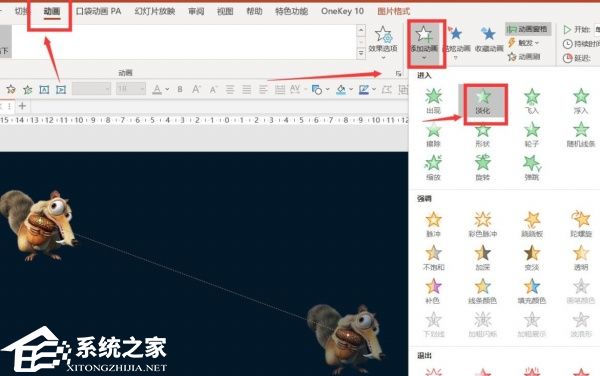The height and width of the screenshot is (376, 600).
Task: Open the shape fill color dropdown arrow
Action: click(351, 90)
